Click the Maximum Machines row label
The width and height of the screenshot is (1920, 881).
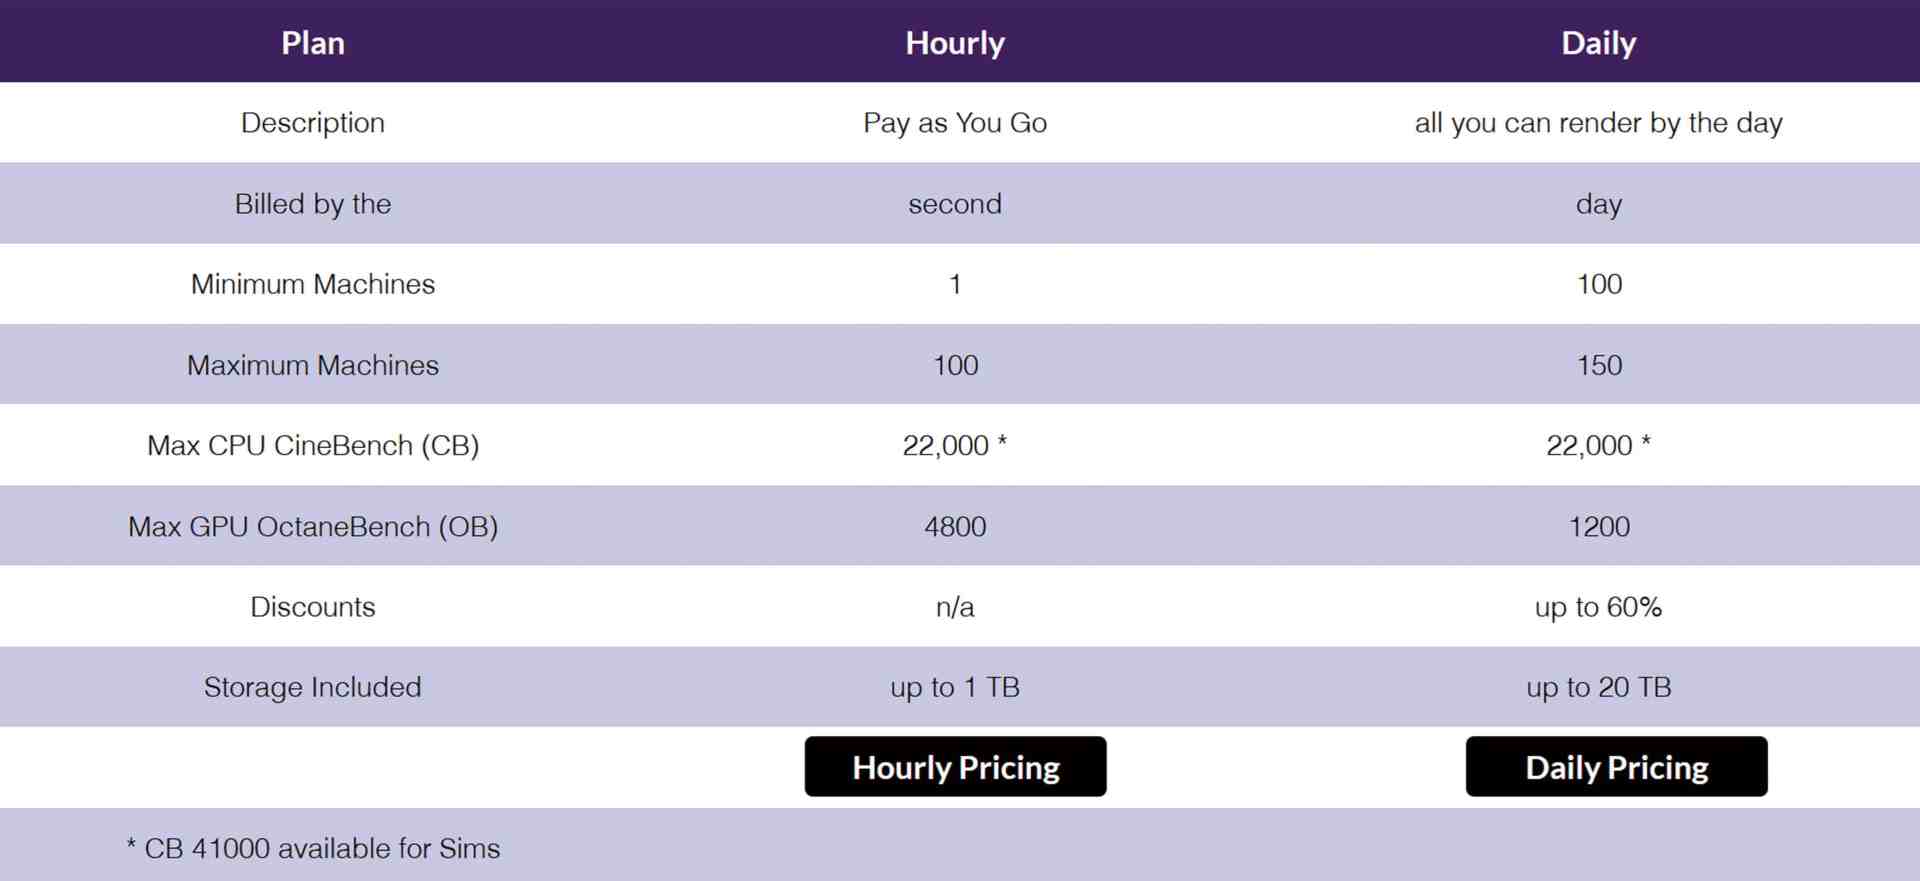312,364
